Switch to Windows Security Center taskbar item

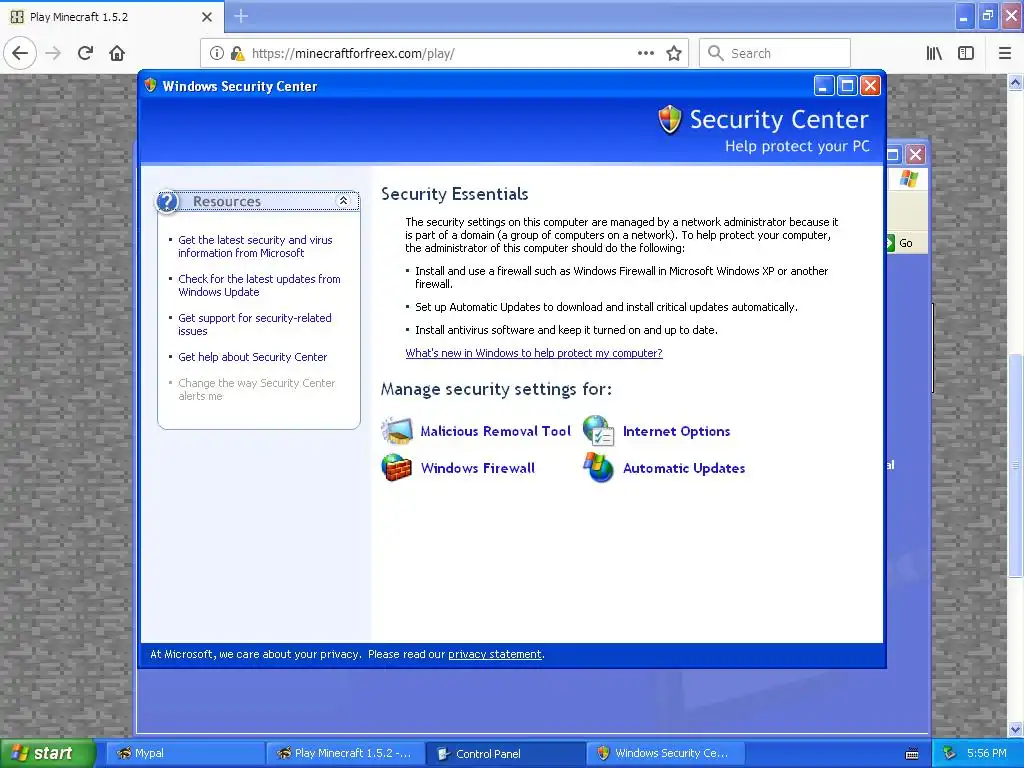click(666, 753)
